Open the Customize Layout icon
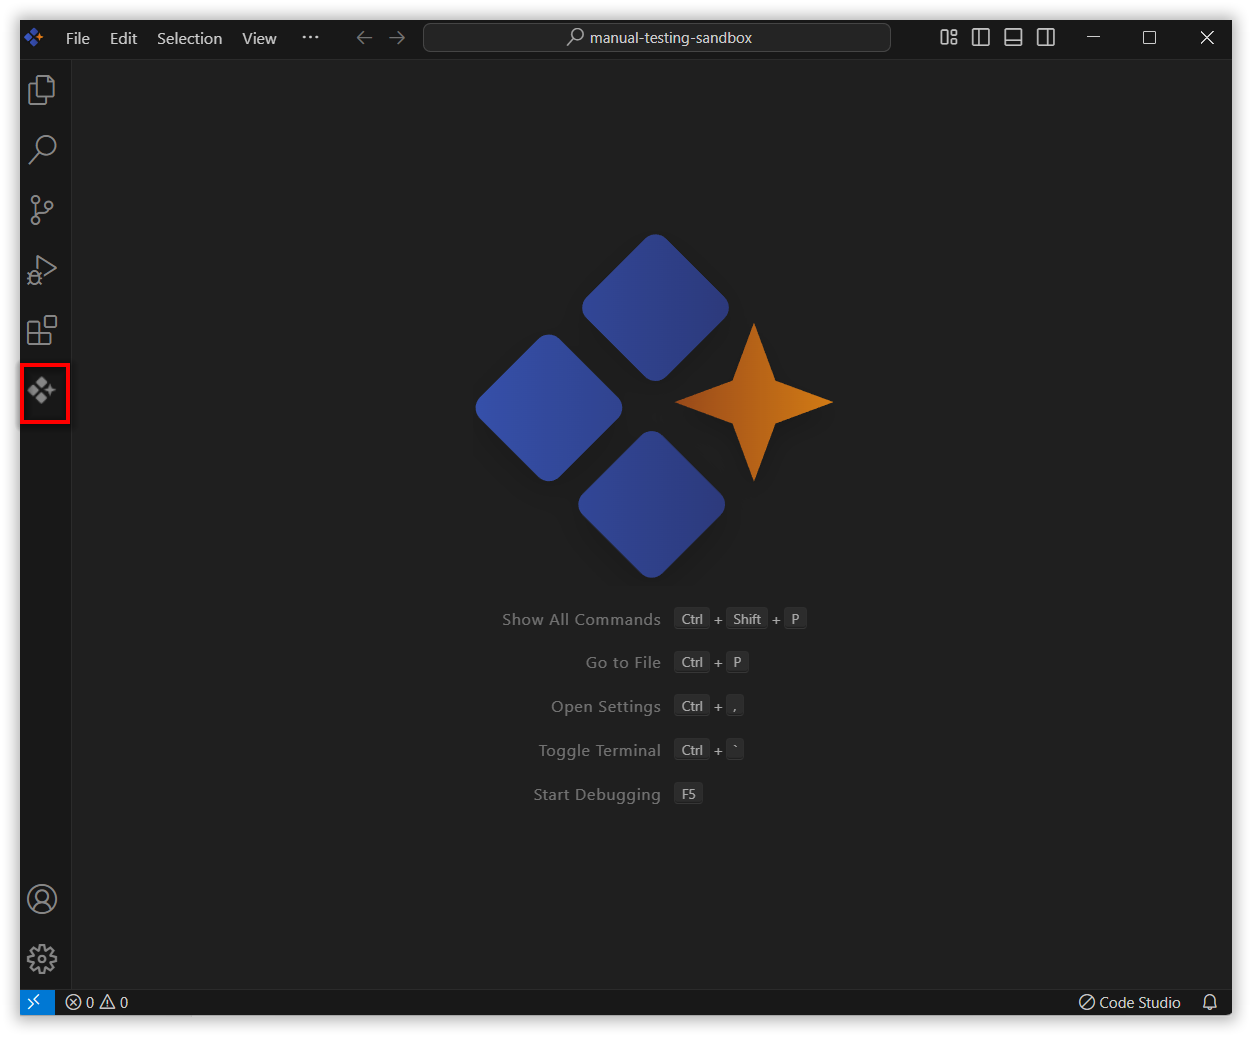Screen dimensions: 1252x1037 [x=949, y=38]
